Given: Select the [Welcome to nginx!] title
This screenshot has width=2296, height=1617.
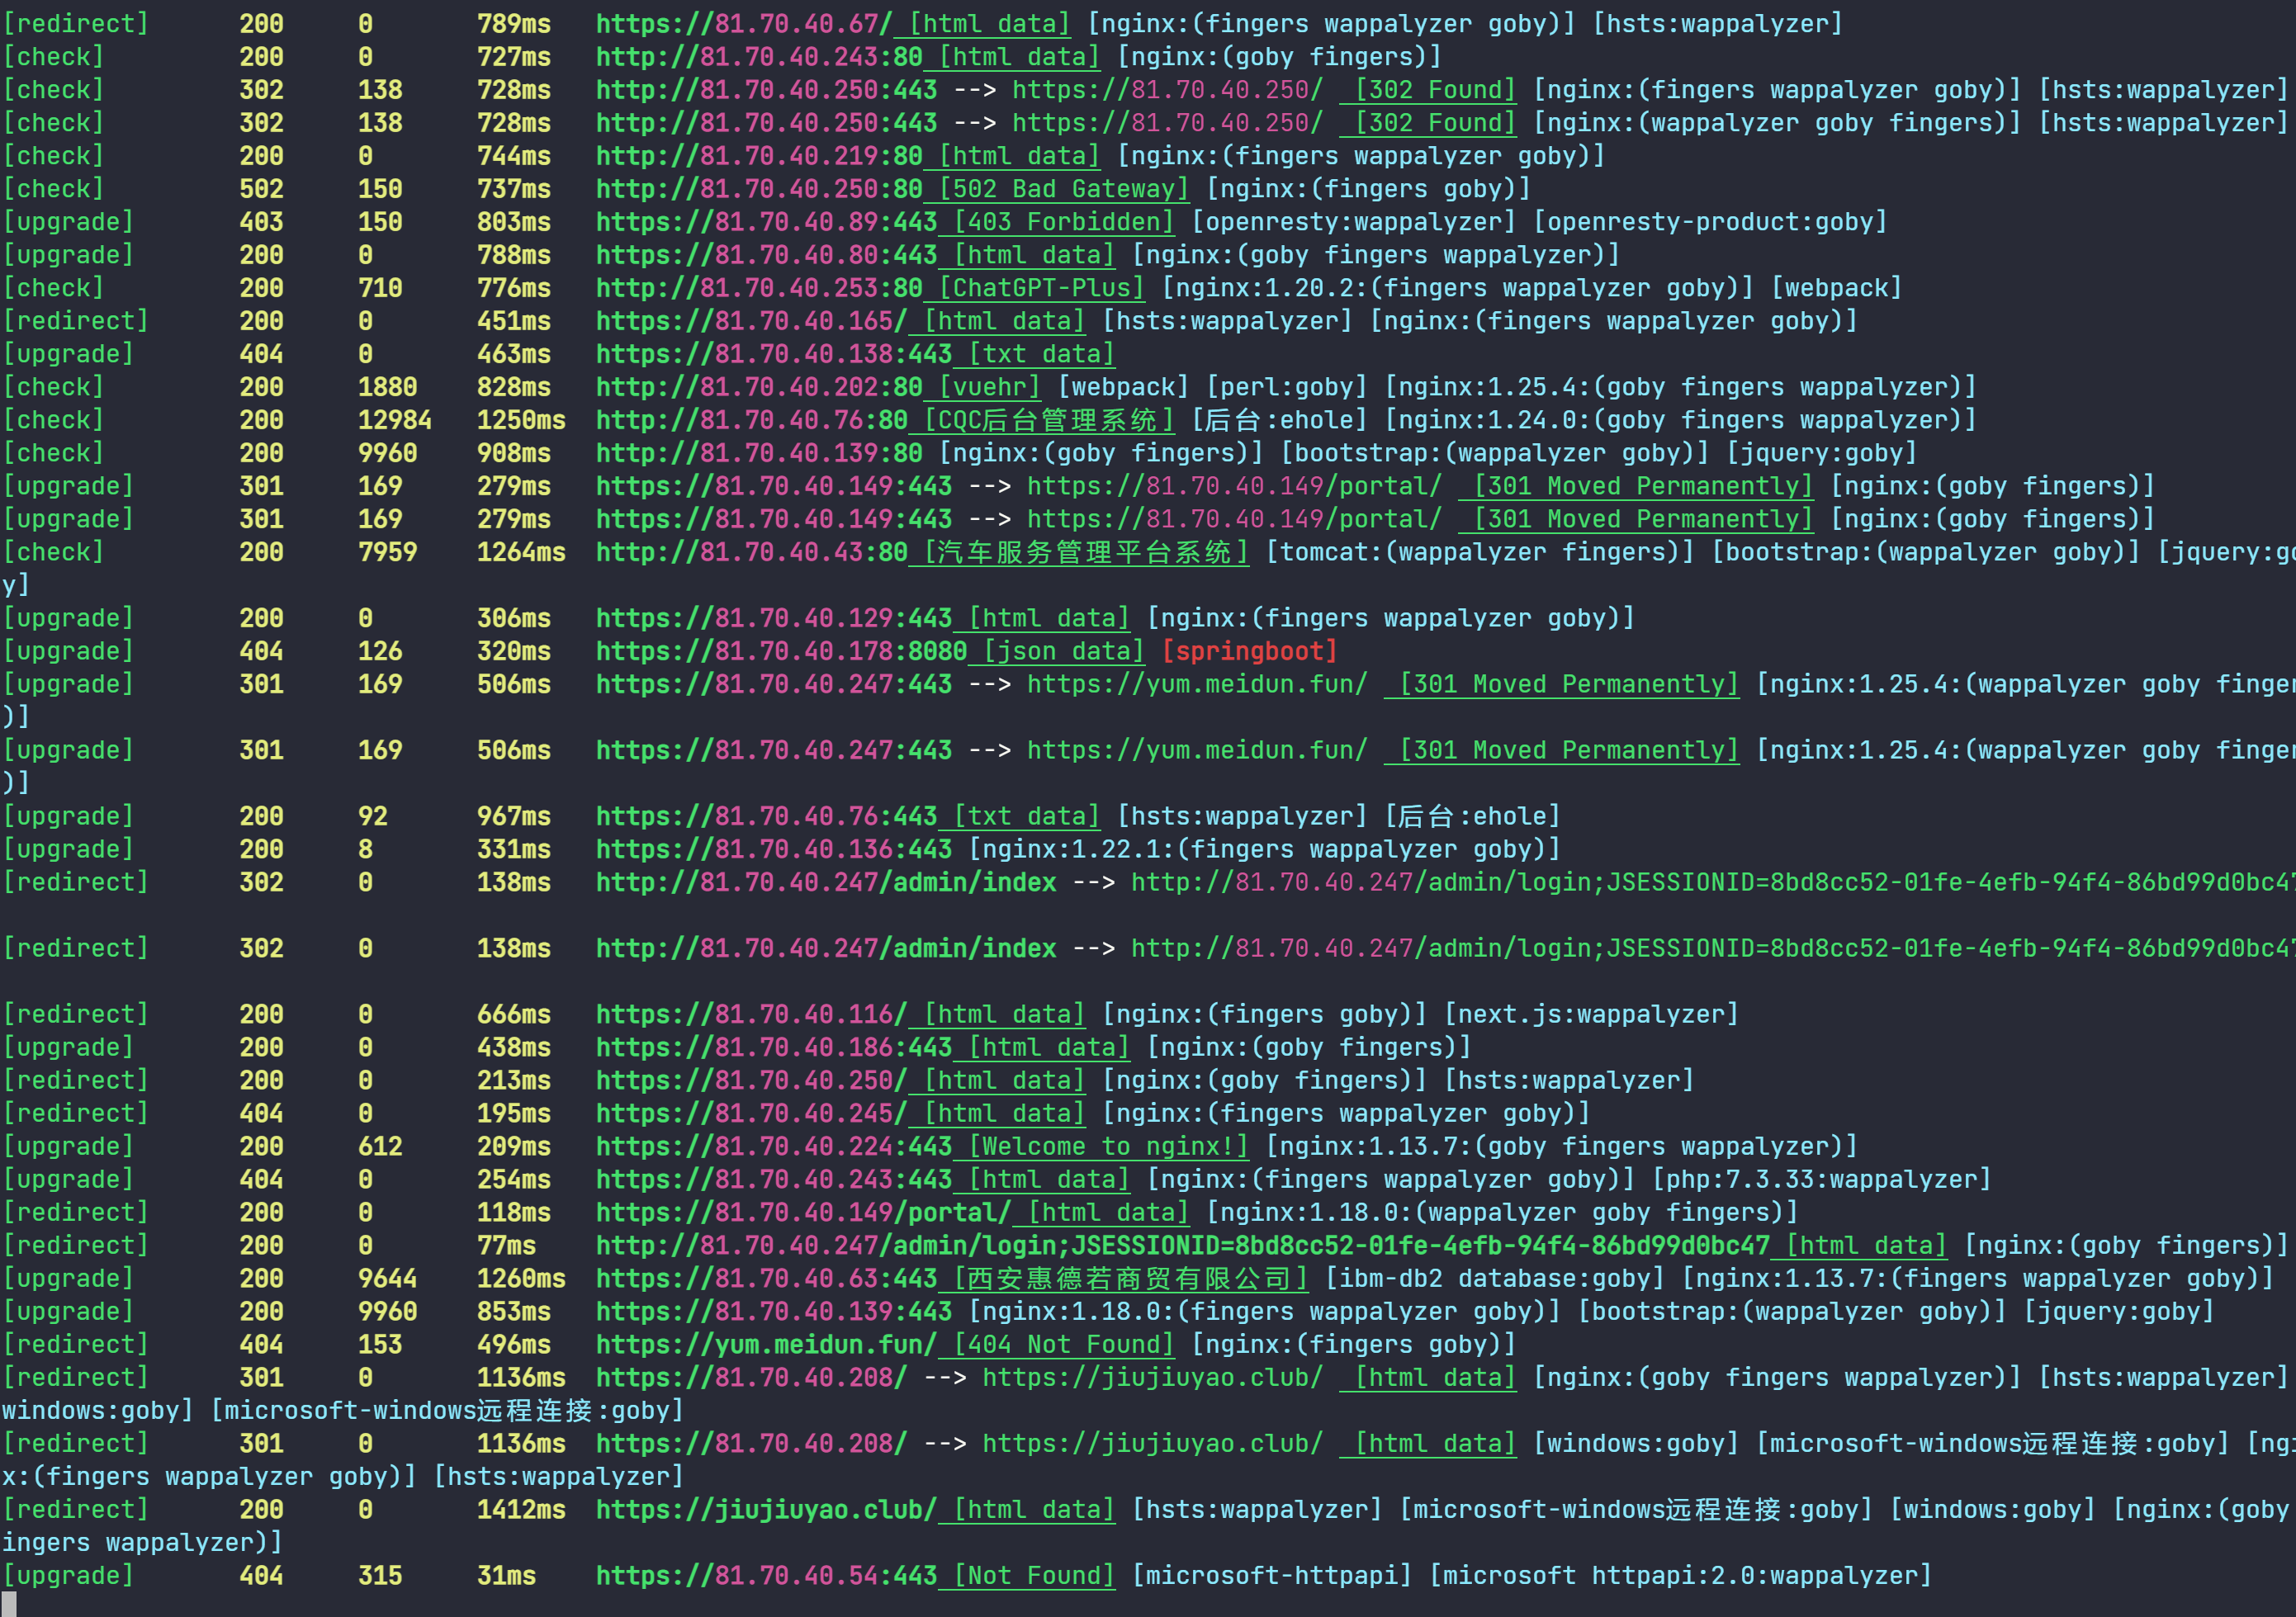Looking at the screenshot, I should coord(1108,1145).
